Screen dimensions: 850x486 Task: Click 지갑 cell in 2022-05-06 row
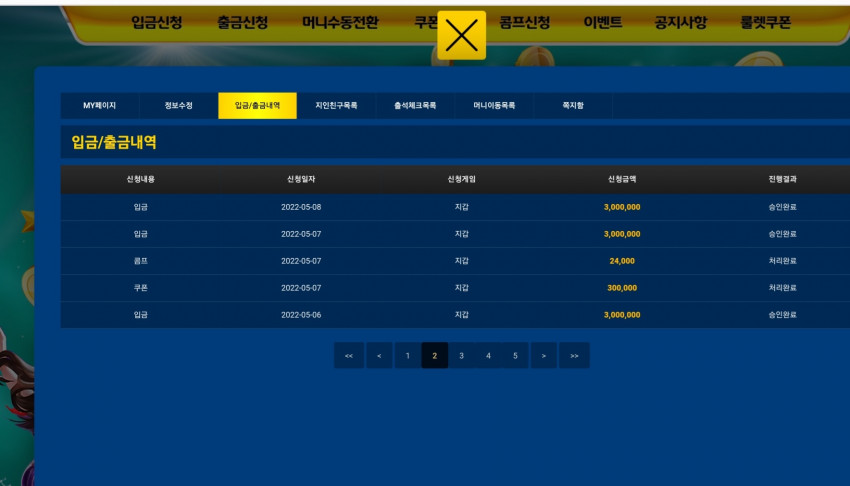point(461,315)
